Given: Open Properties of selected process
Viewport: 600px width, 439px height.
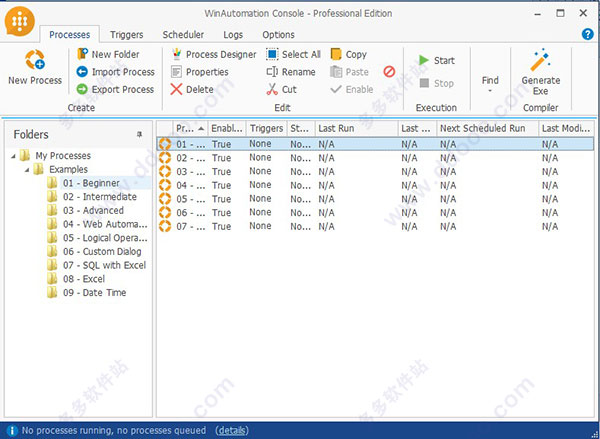Looking at the screenshot, I should [199, 72].
